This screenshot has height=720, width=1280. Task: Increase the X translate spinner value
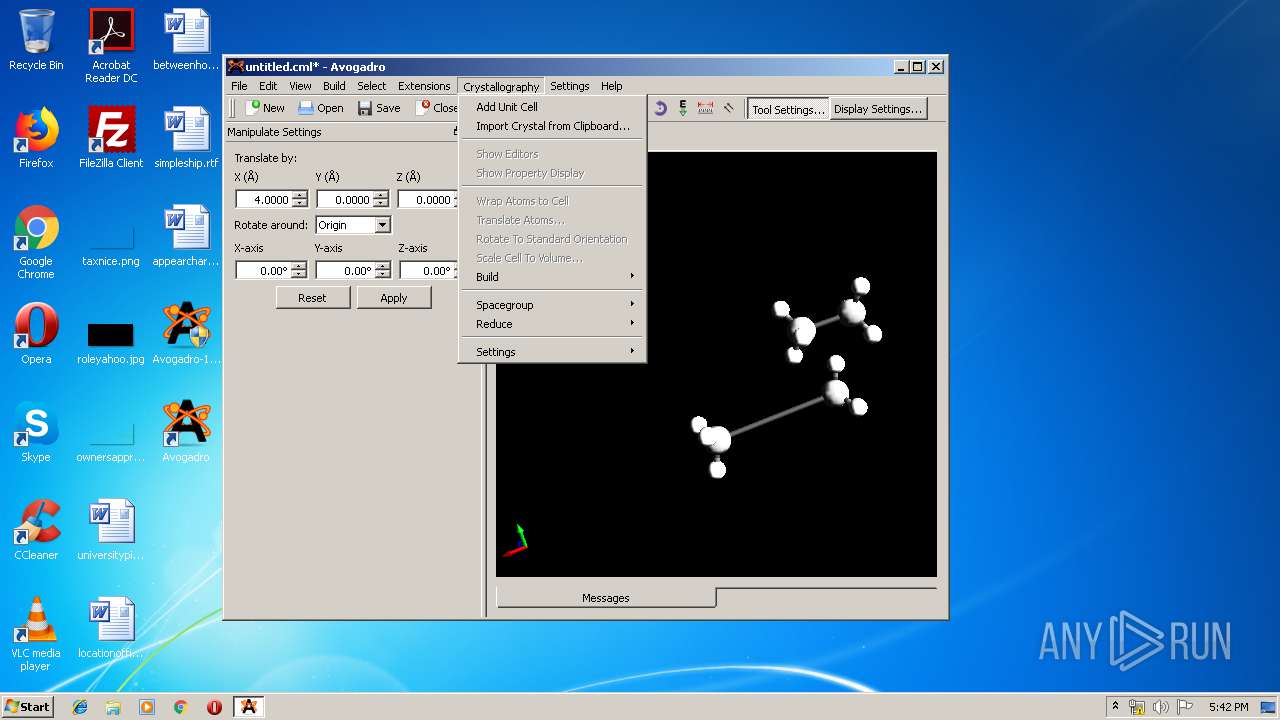coord(300,196)
